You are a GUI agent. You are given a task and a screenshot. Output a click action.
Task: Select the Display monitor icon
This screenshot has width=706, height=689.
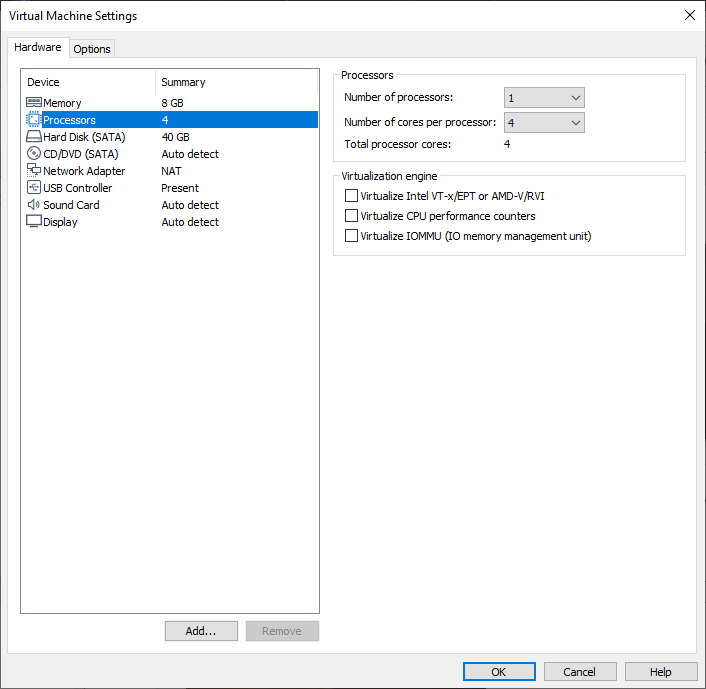click(x=33, y=222)
